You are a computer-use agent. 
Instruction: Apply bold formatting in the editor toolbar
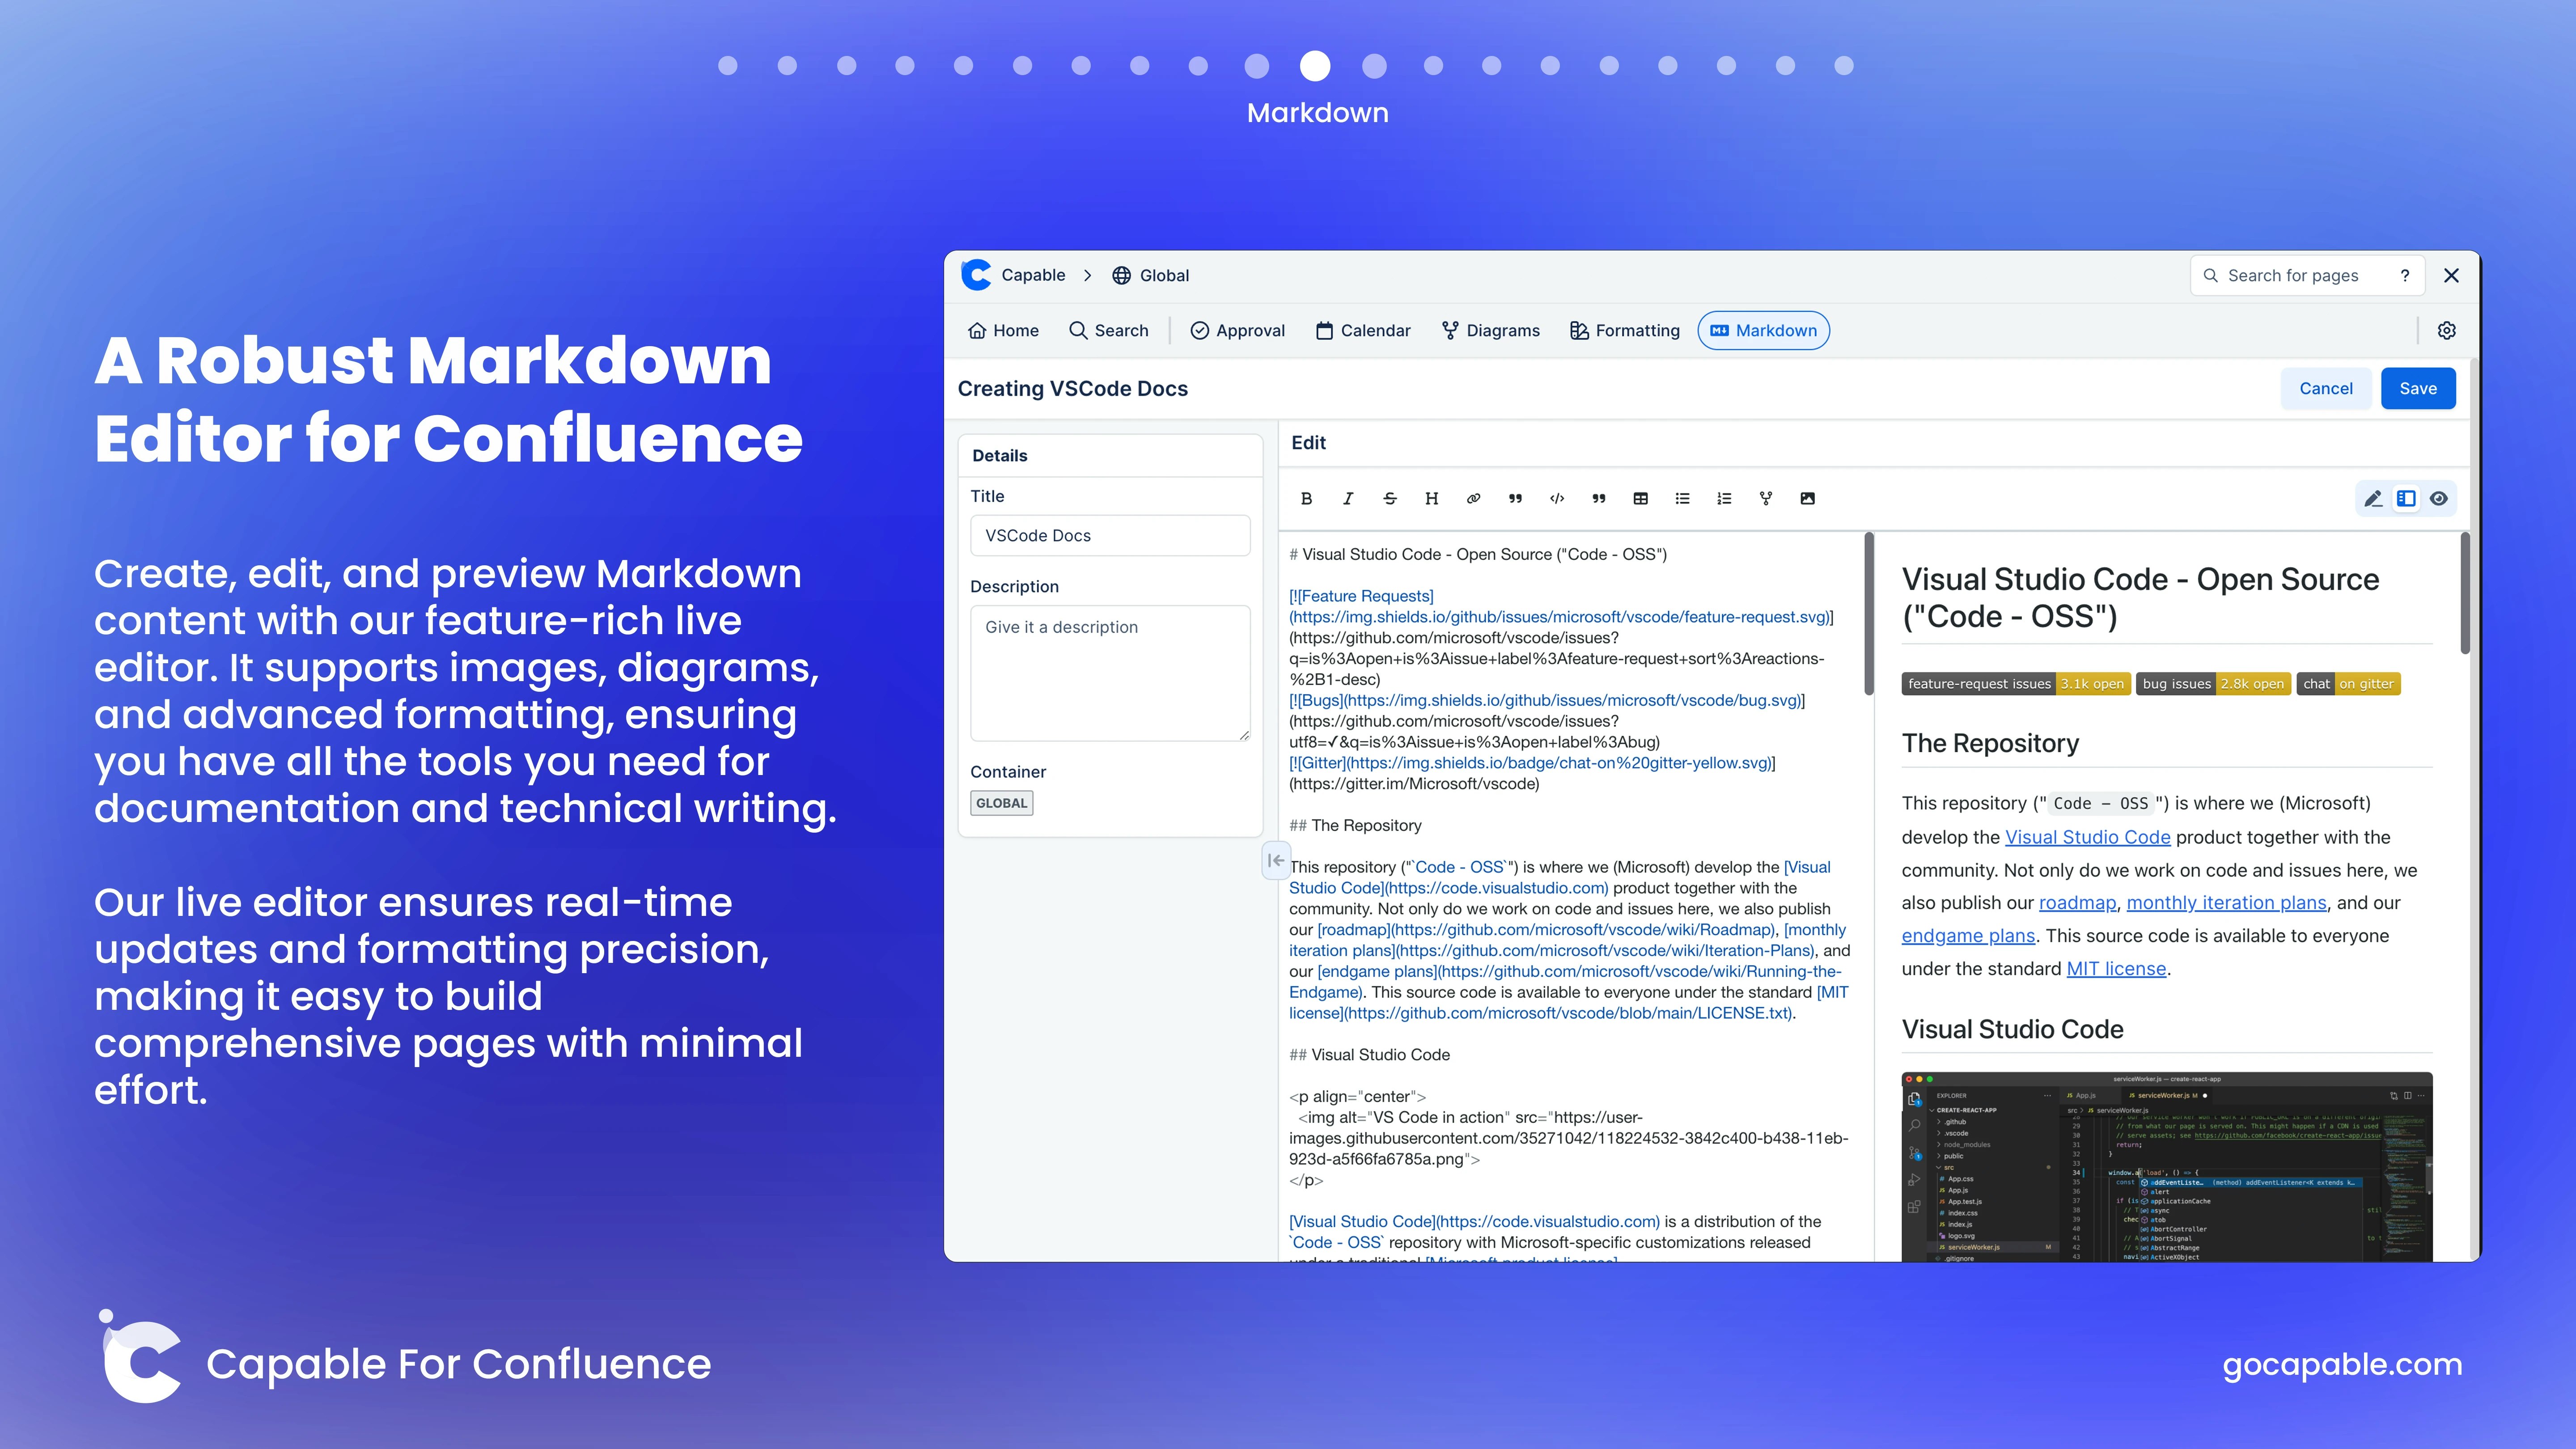[x=1306, y=498]
